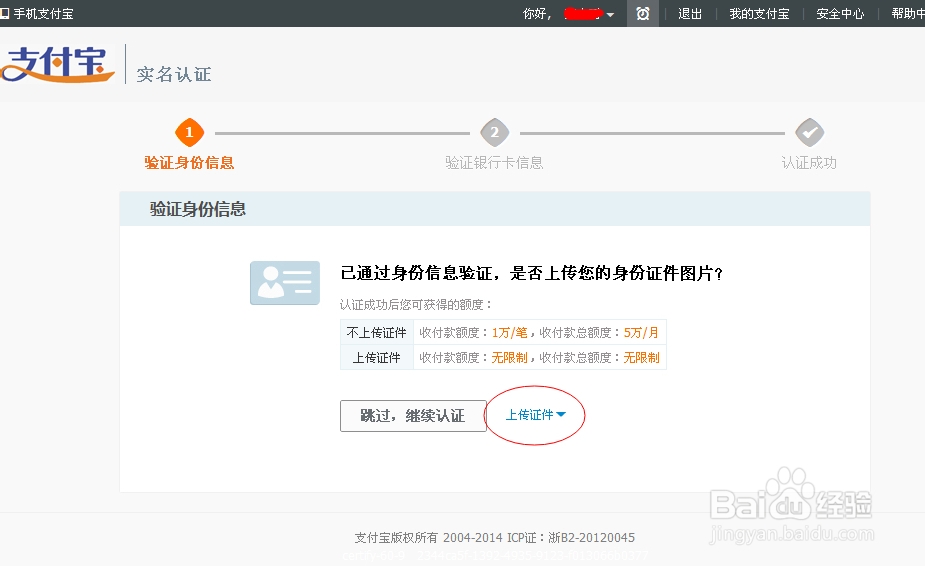Click the 退出 logout link

(690, 14)
